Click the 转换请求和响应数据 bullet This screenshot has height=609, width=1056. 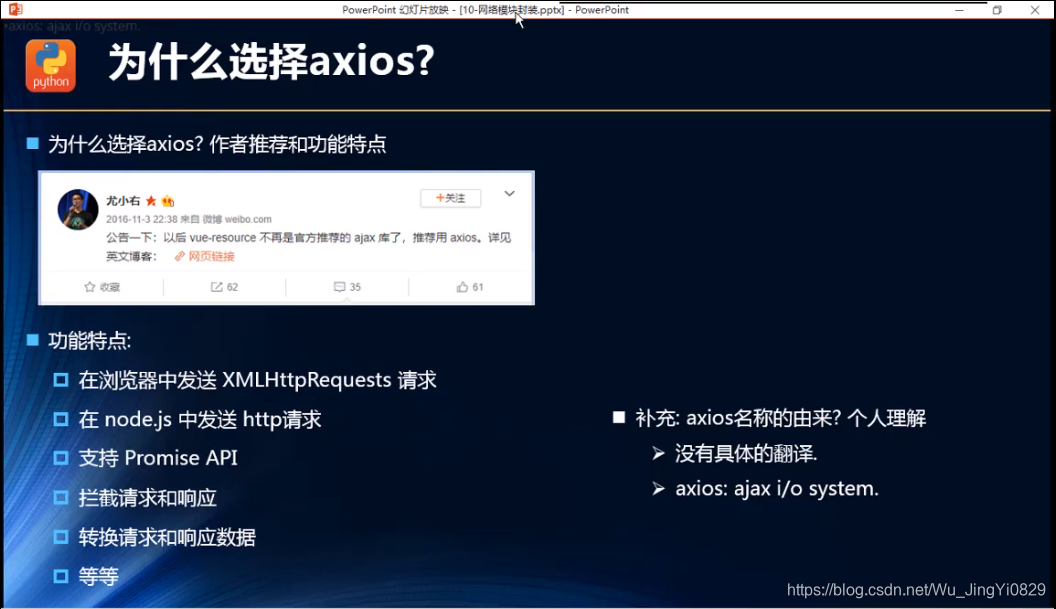(x=167, y=538)
